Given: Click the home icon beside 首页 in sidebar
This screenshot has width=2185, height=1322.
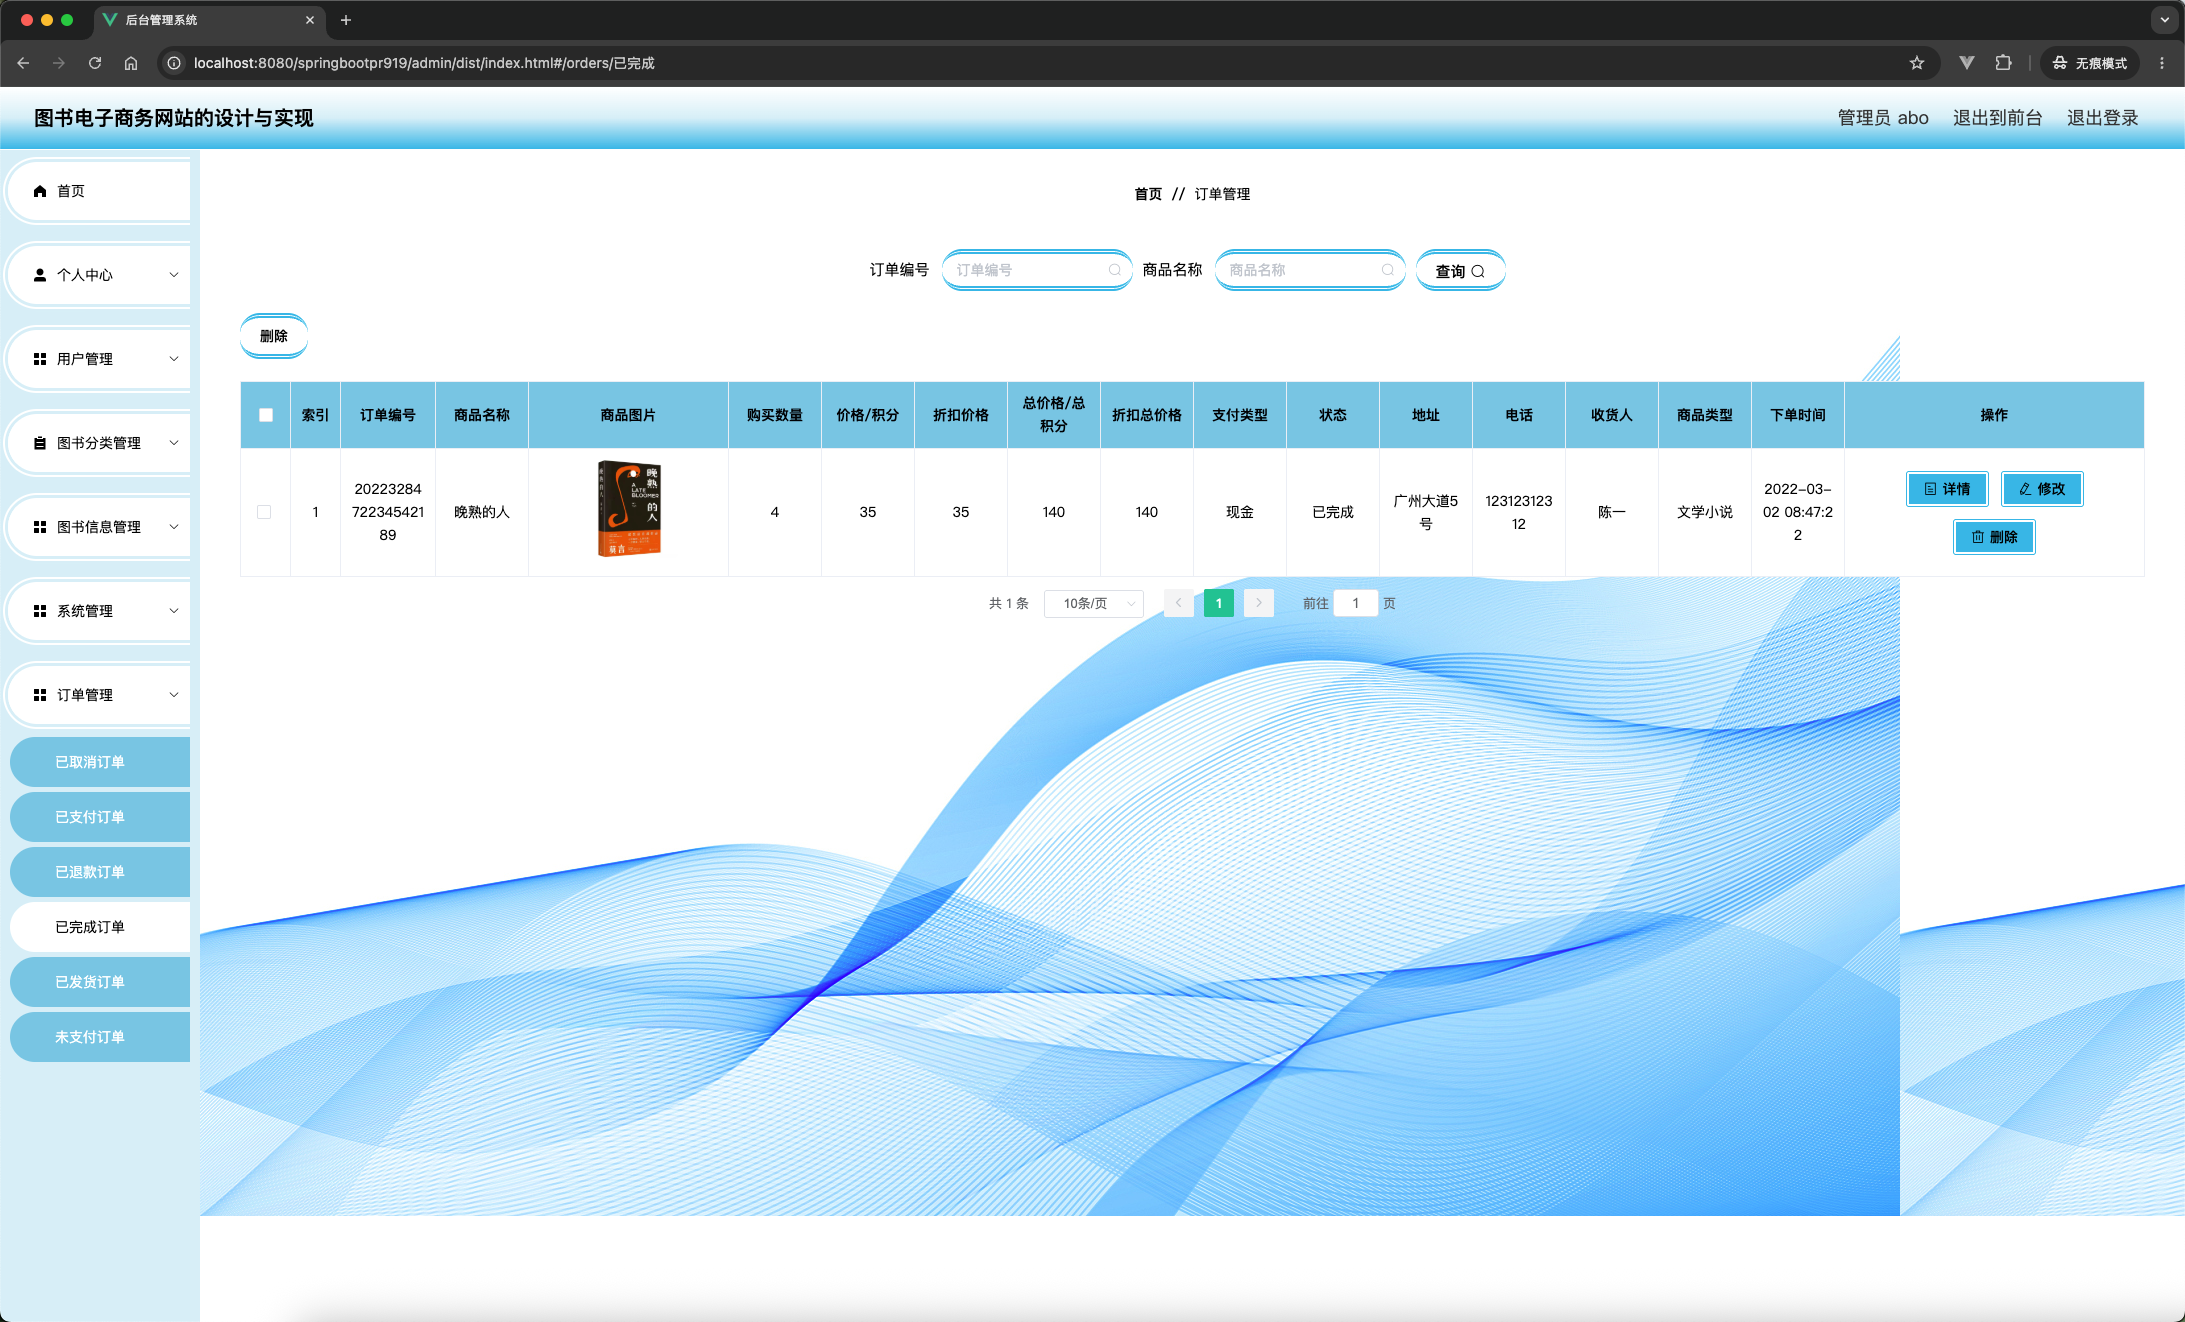Looking at the screenshot, I should pos(40,191).
